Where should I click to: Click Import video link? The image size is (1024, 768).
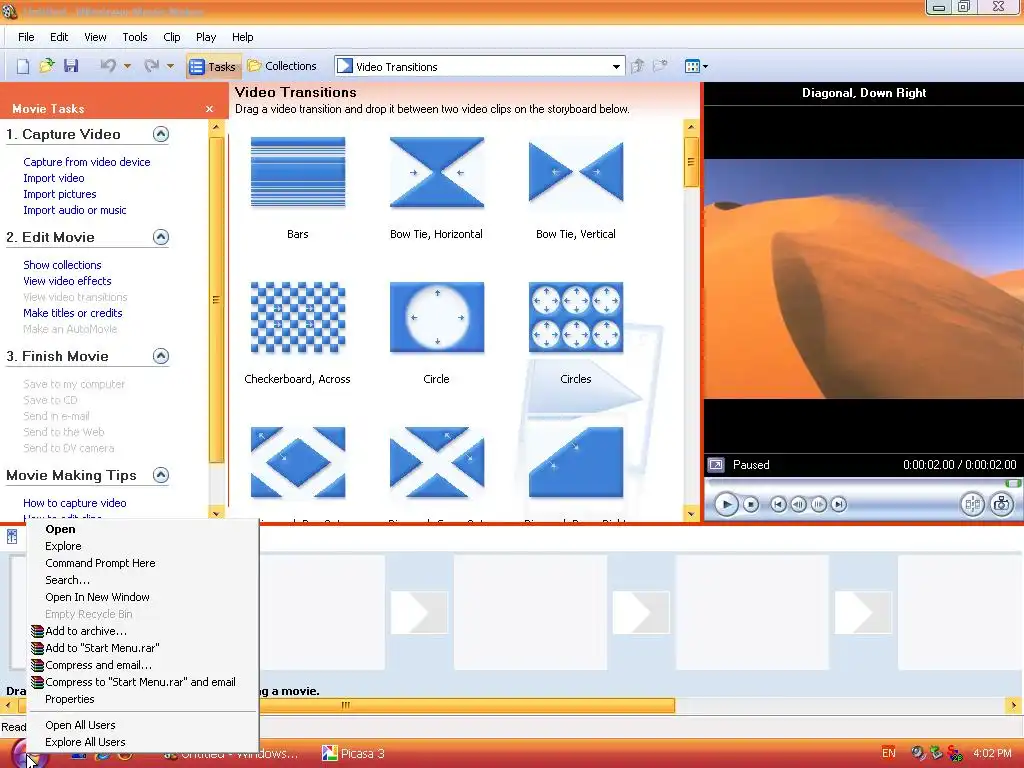coord(54,178)
